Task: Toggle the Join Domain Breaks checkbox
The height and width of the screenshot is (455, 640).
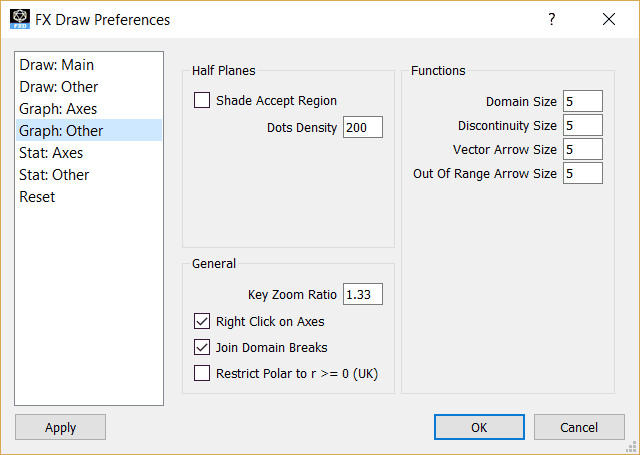Action: pyautogui.click(x=202, y=347)
